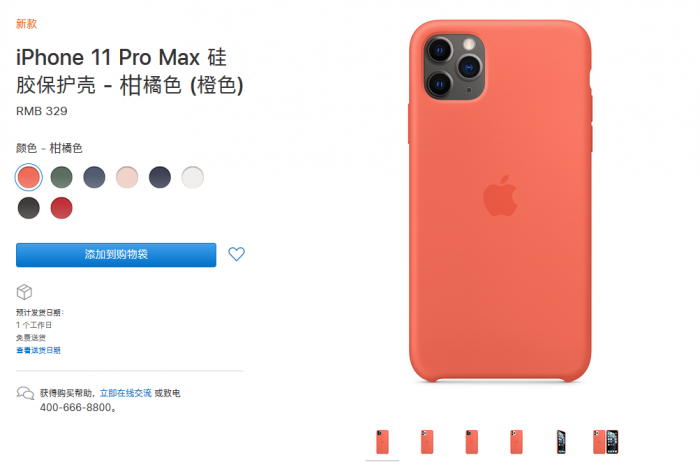This screenshot has width=700, height=476.
Task: Add the case to the shopping bag
Action: pos(116,255)
